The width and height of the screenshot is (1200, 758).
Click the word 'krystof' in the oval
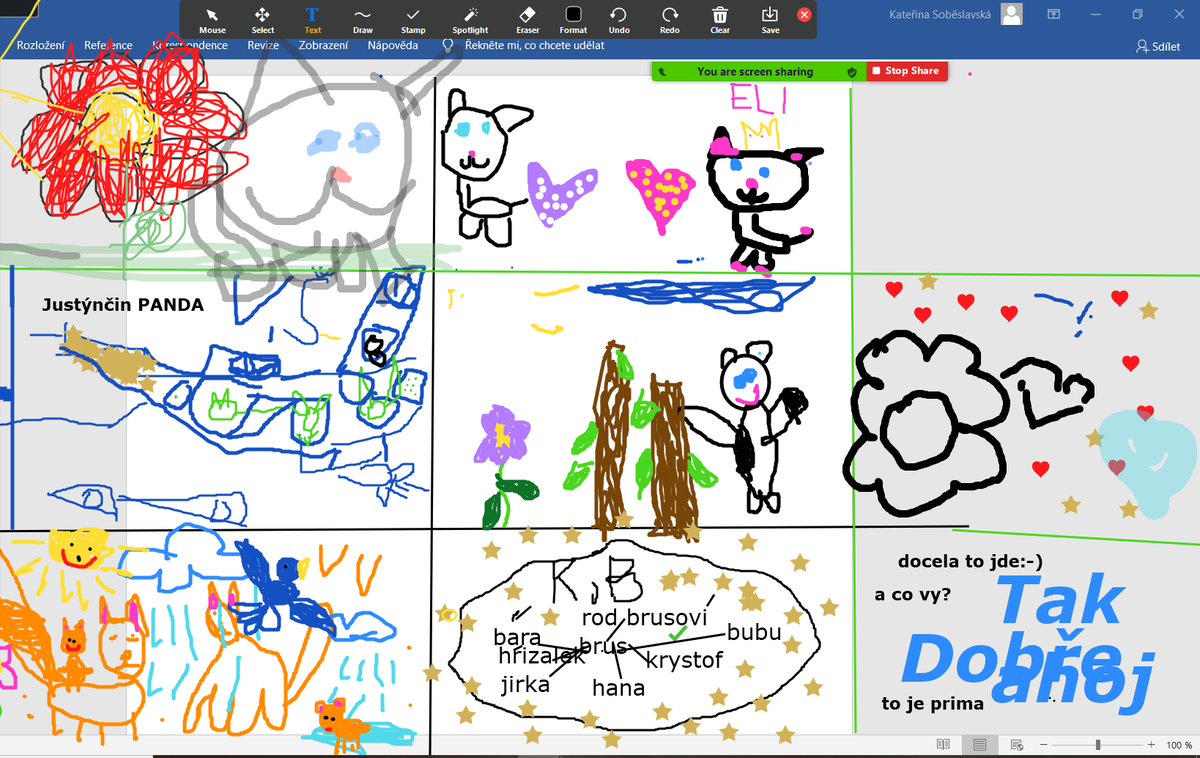coord(684,661)
